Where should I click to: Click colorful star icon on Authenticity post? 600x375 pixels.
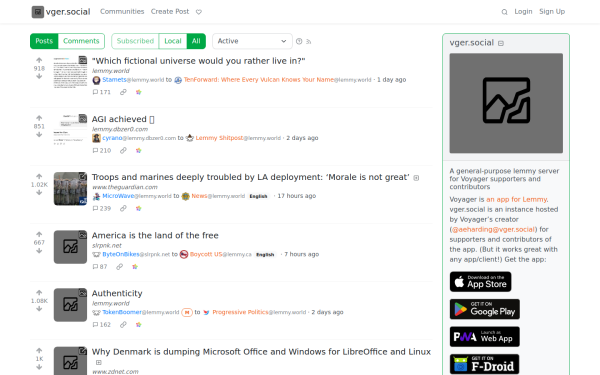pos(139,325)
